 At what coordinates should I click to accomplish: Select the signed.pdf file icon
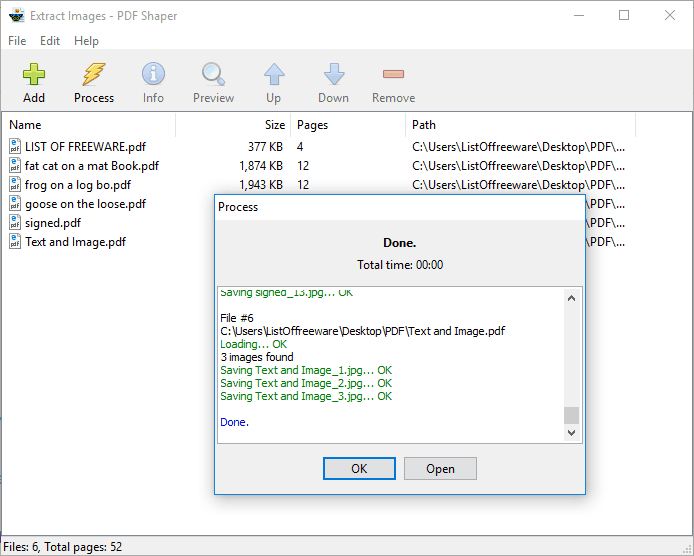[15, 223]
